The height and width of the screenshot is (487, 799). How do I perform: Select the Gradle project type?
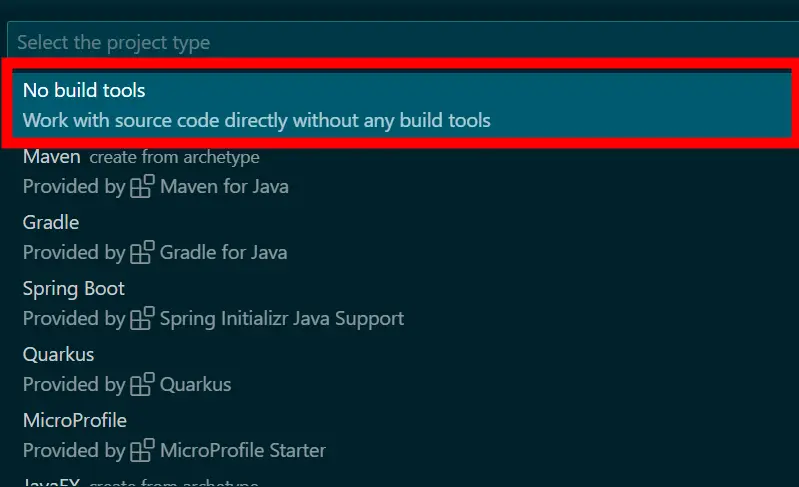tap(51, 222)
